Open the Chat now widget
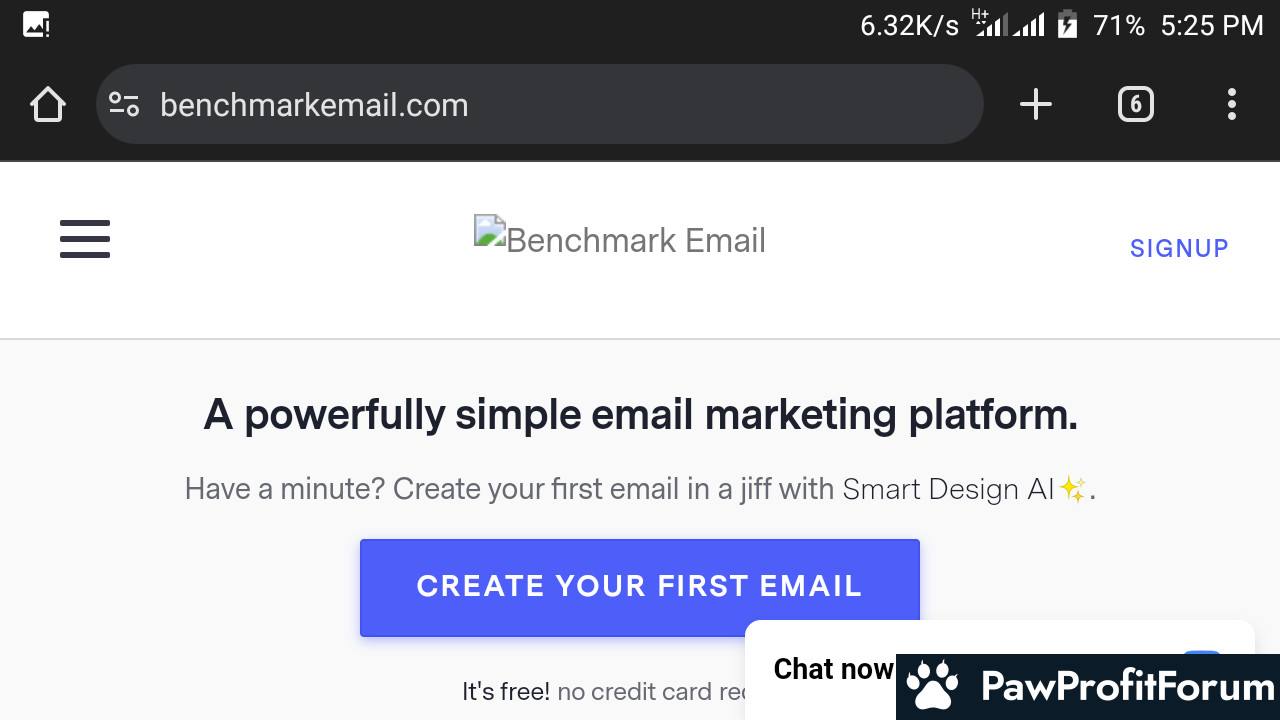The image size is (1280, 720). coord(834,668)
